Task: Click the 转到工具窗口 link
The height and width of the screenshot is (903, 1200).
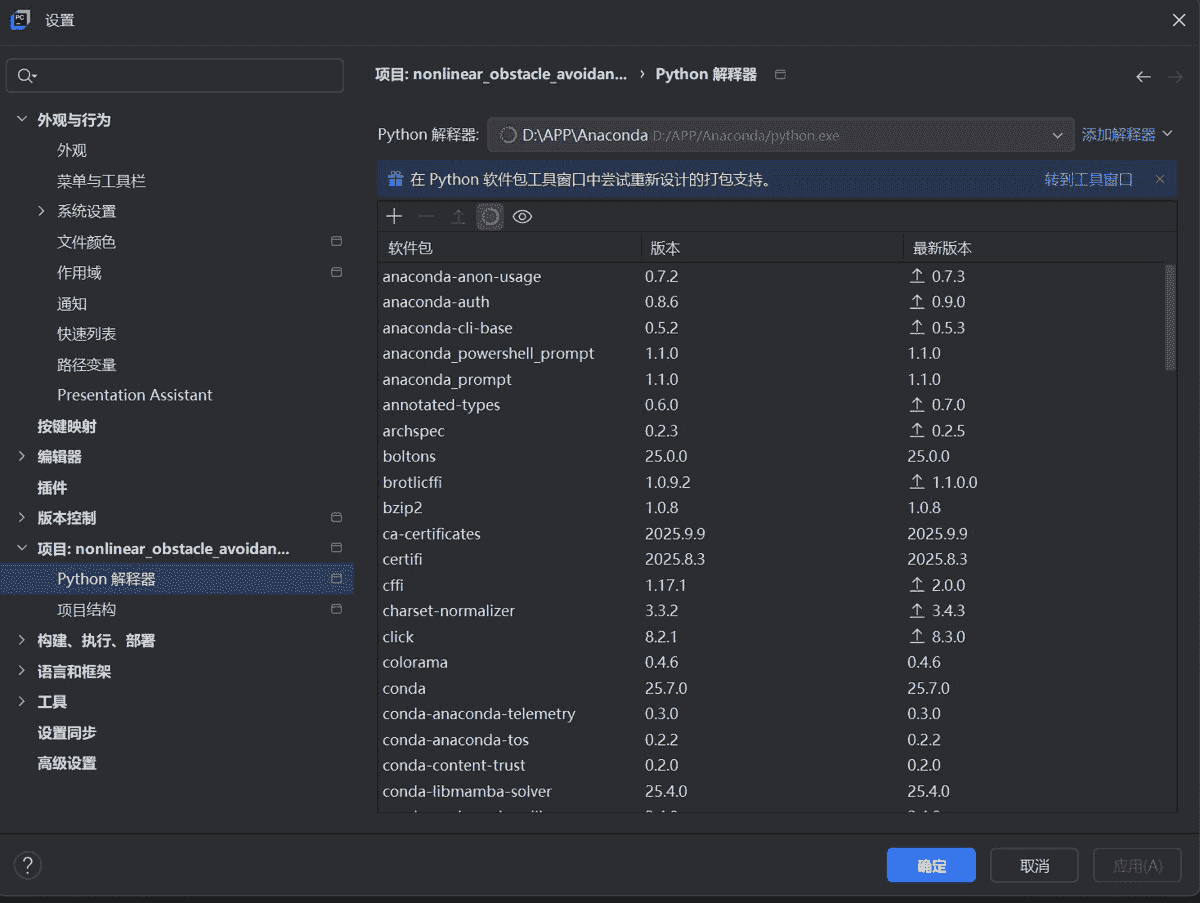Action: [1089, 179]
